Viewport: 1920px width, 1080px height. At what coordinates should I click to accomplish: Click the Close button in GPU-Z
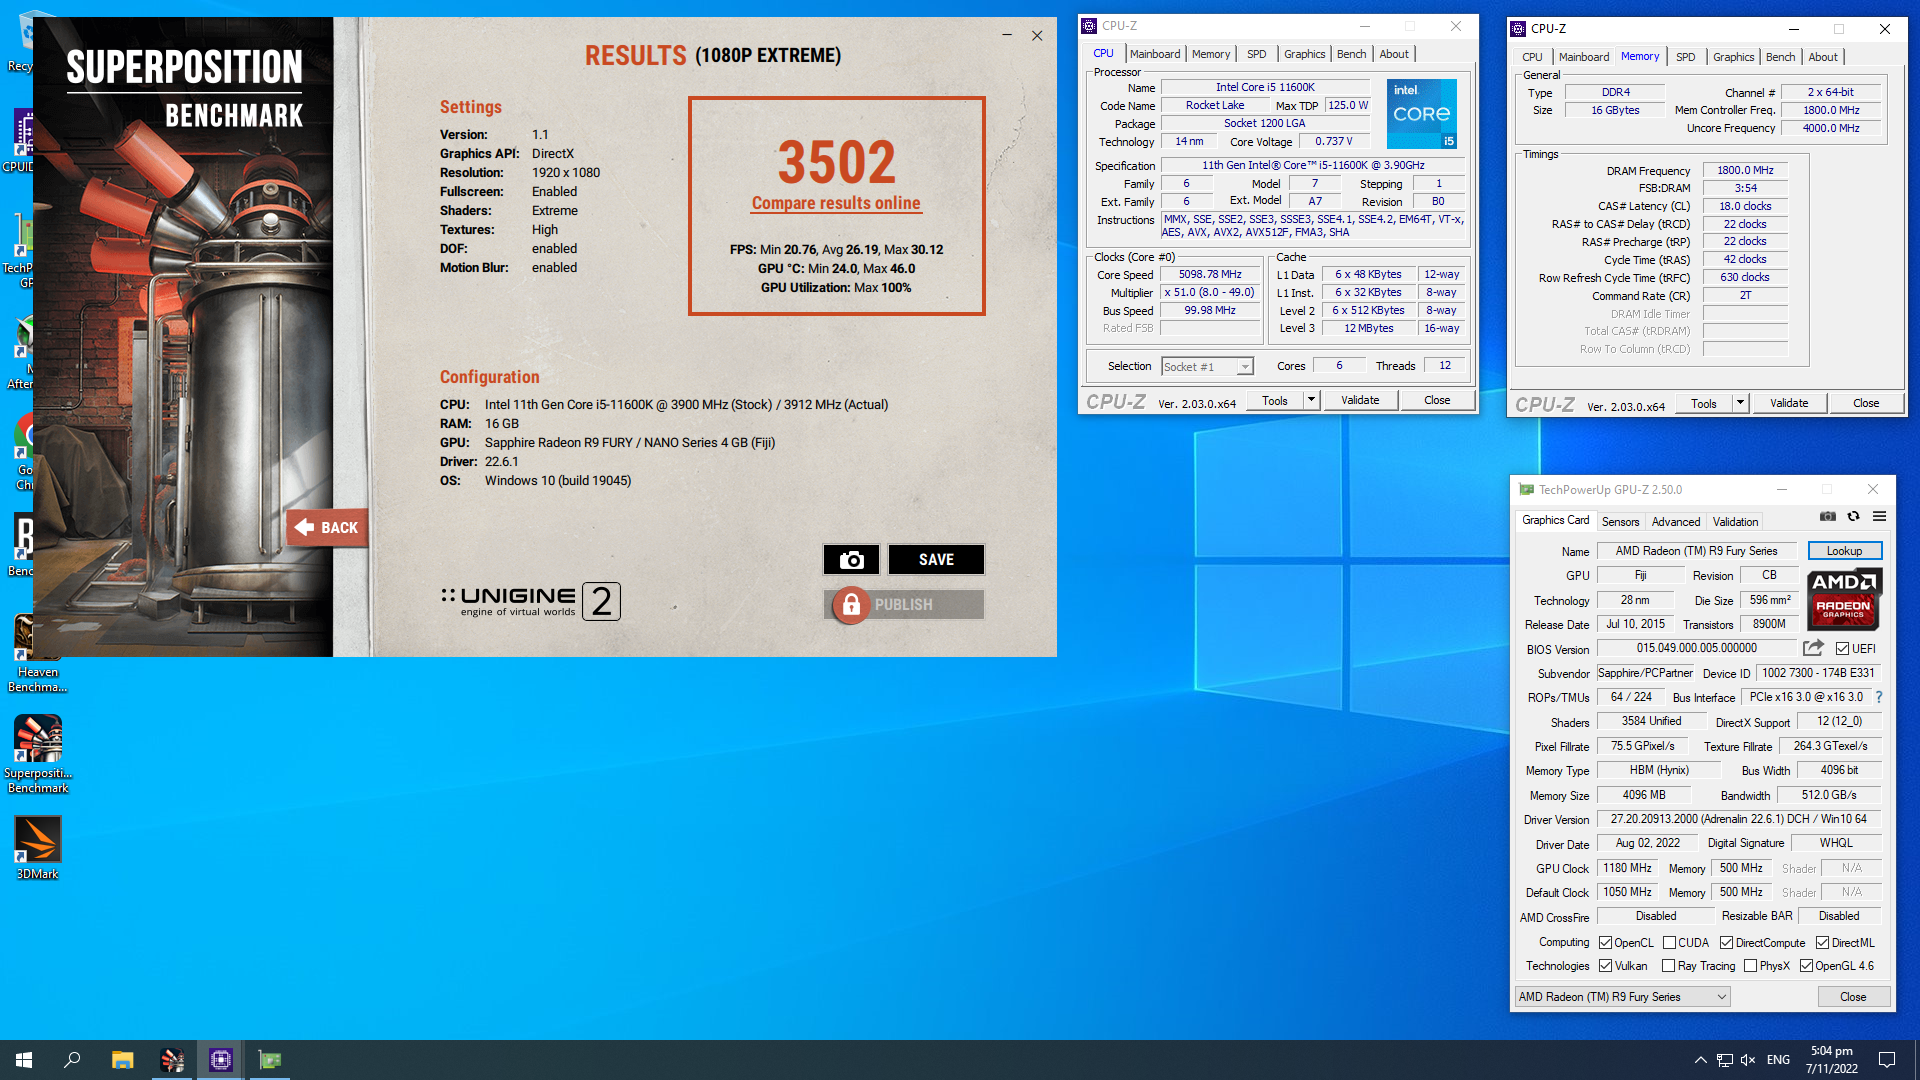point(1853,997)
